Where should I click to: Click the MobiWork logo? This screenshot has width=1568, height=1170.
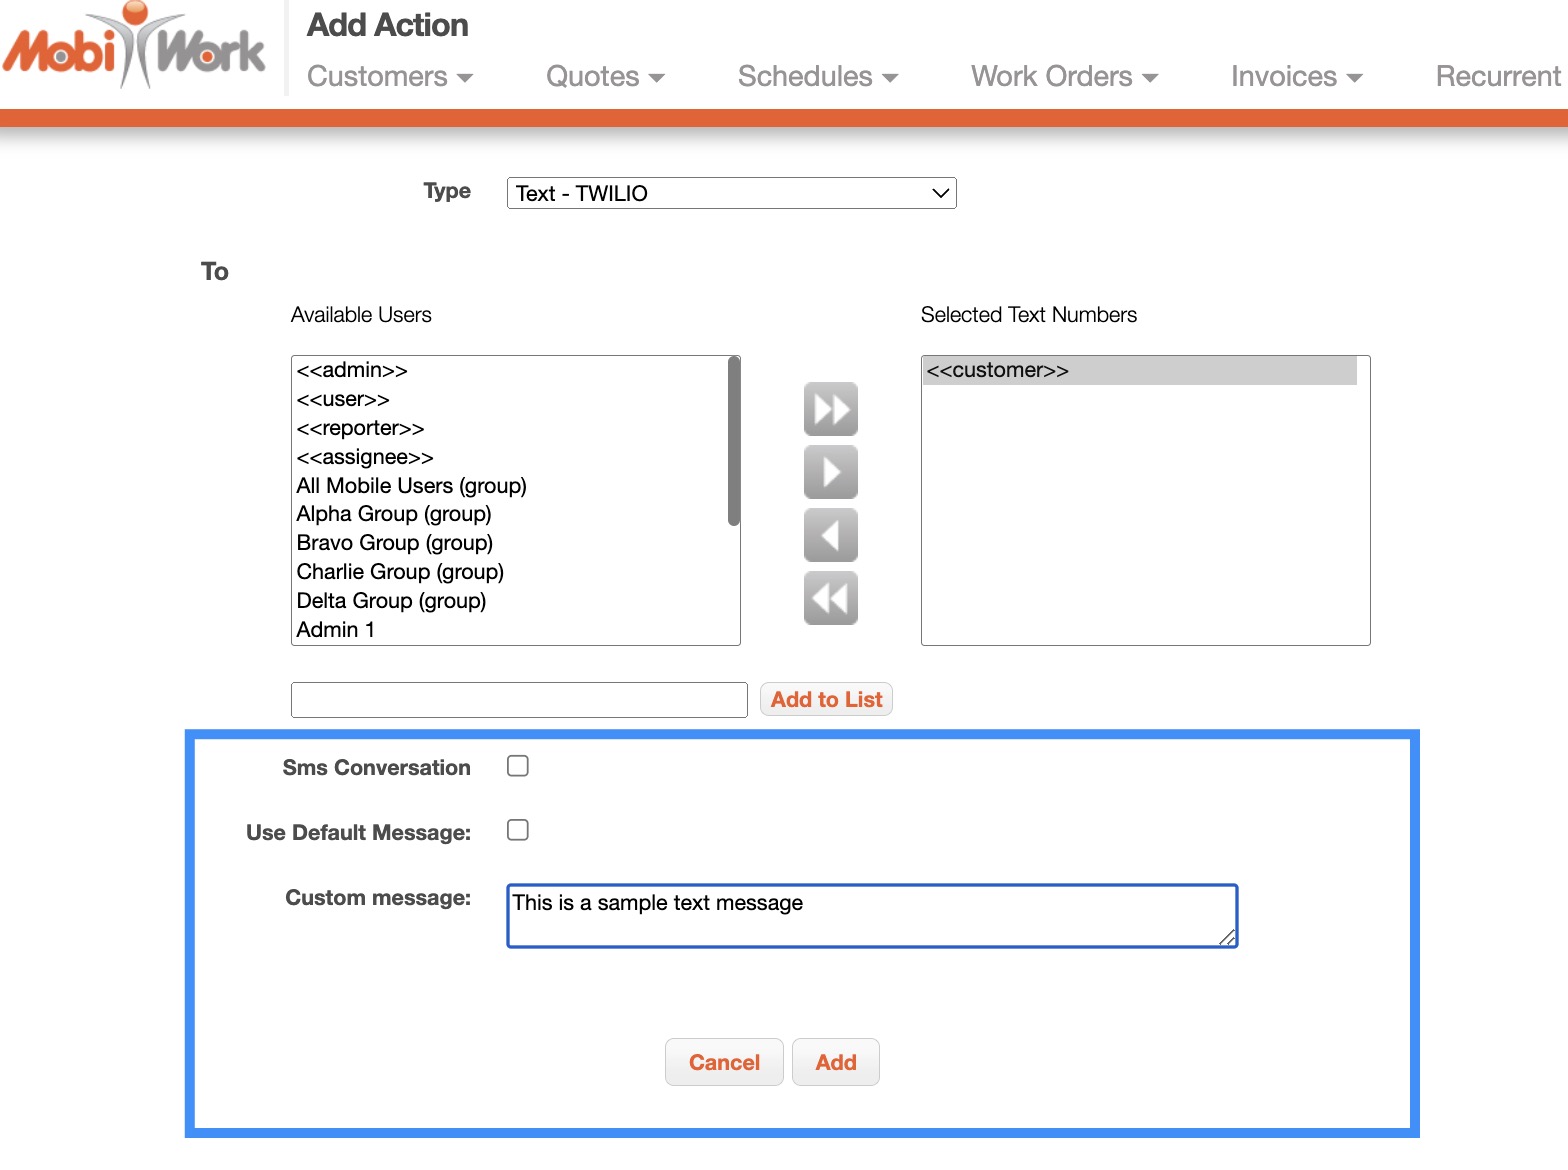[x=135, y=48]
